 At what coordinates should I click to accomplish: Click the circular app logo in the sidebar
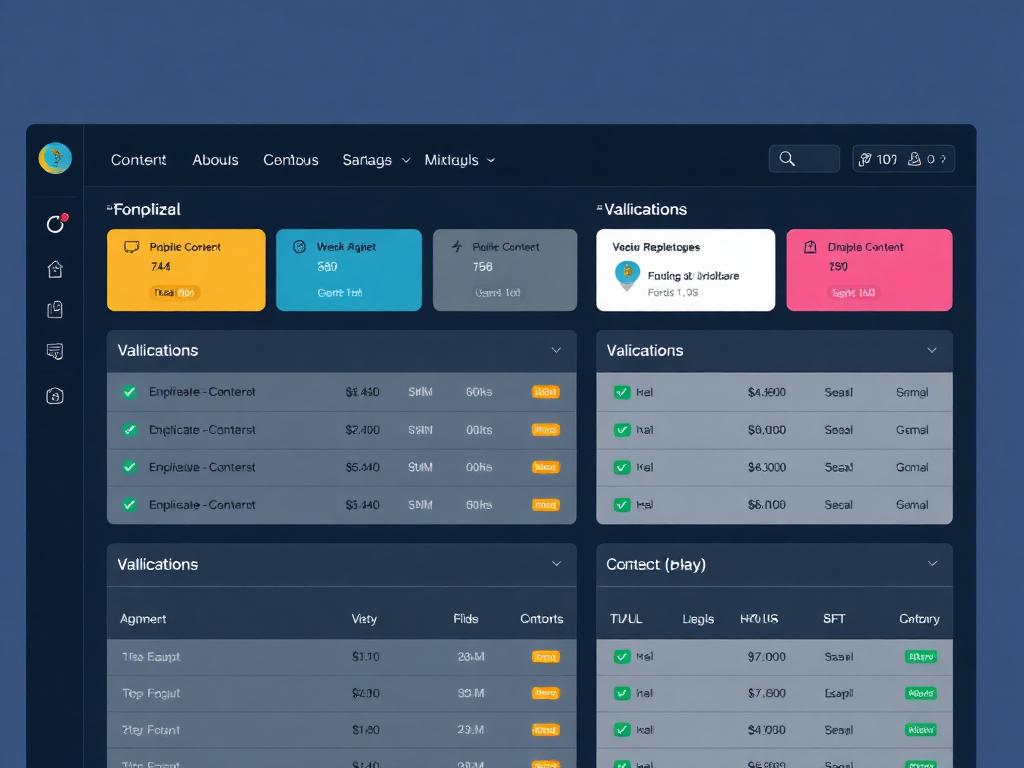(x=55, y=158)
